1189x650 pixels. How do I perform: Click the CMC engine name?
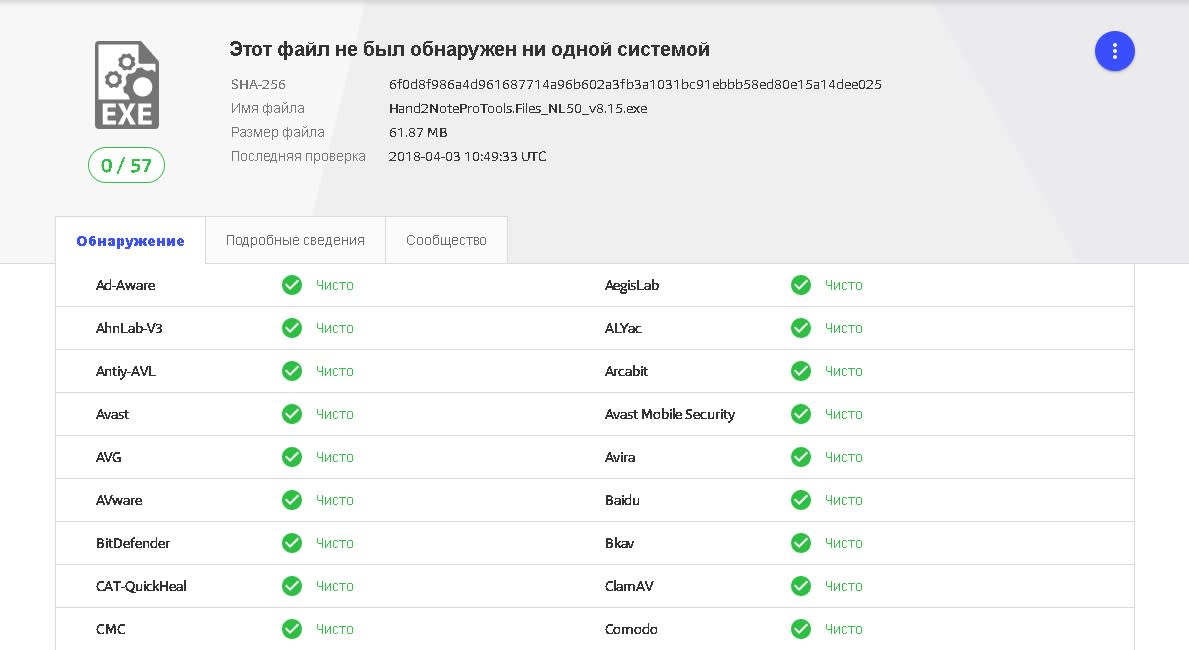pyautogui.click(x=111, y=629)
